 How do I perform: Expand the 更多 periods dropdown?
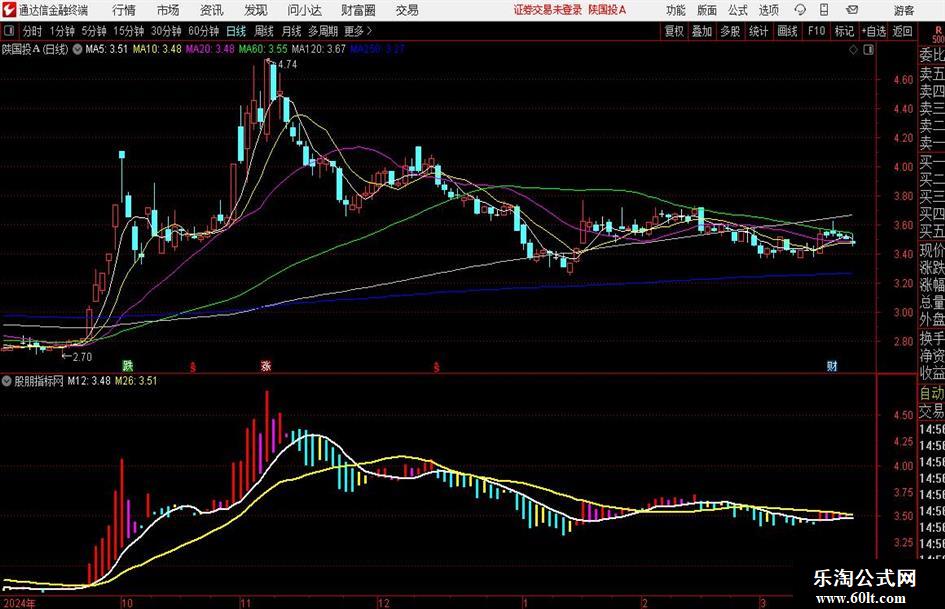click(358, 31)
